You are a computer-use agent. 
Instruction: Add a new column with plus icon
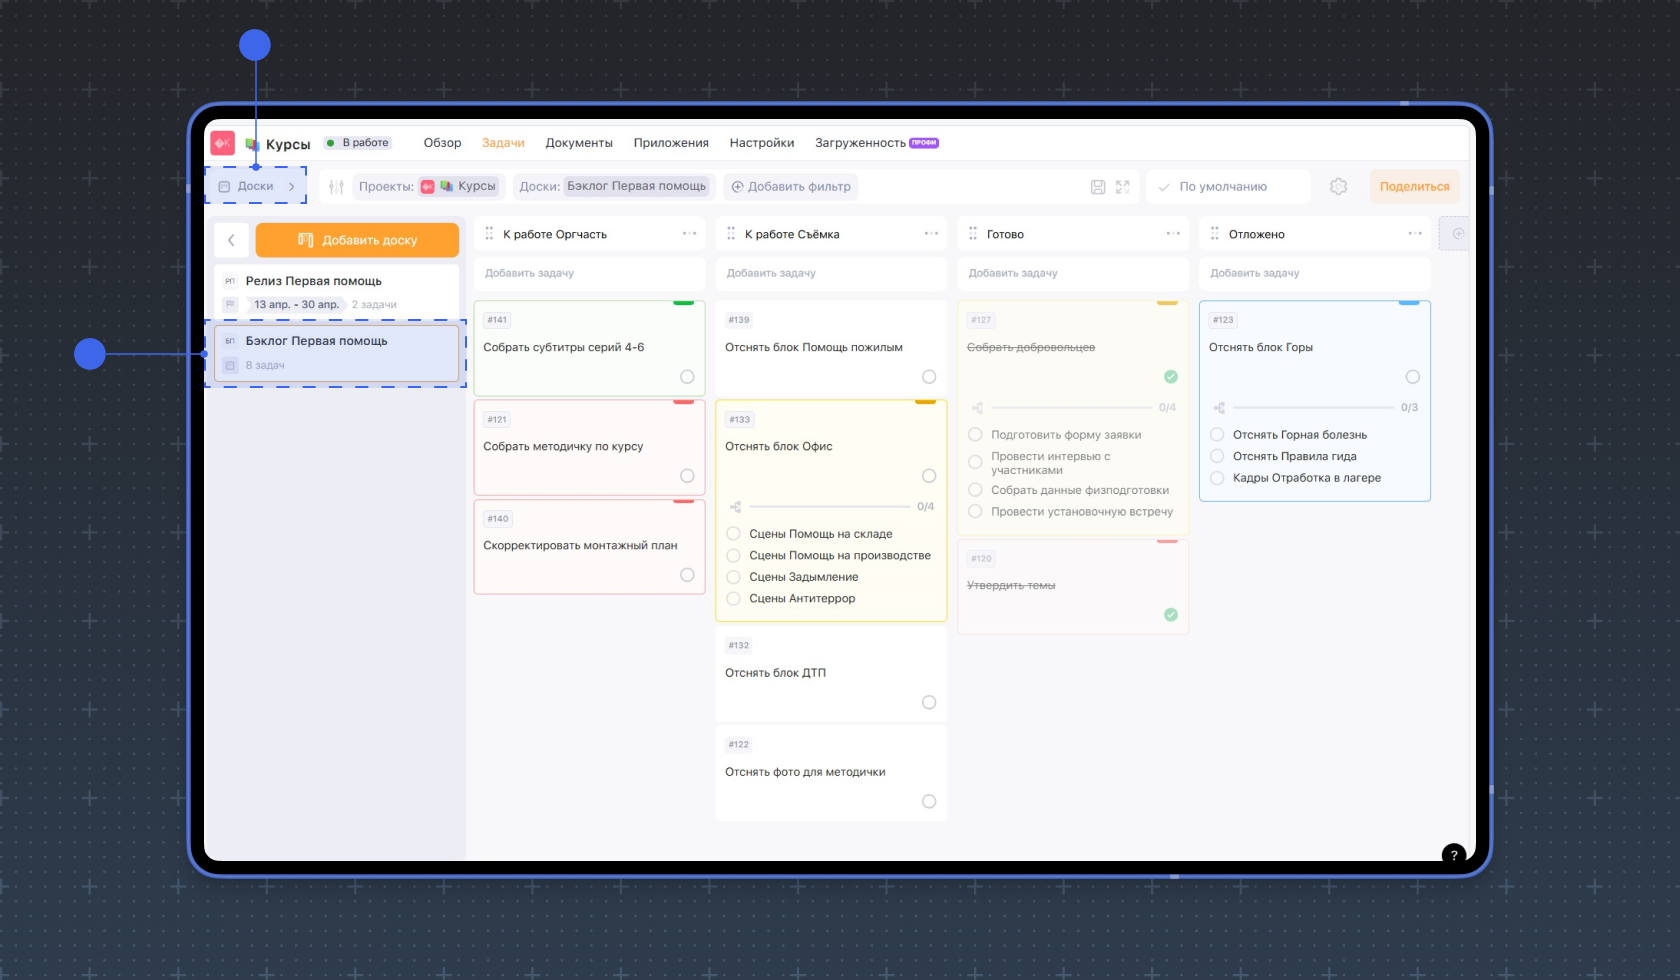(1457, 234)
